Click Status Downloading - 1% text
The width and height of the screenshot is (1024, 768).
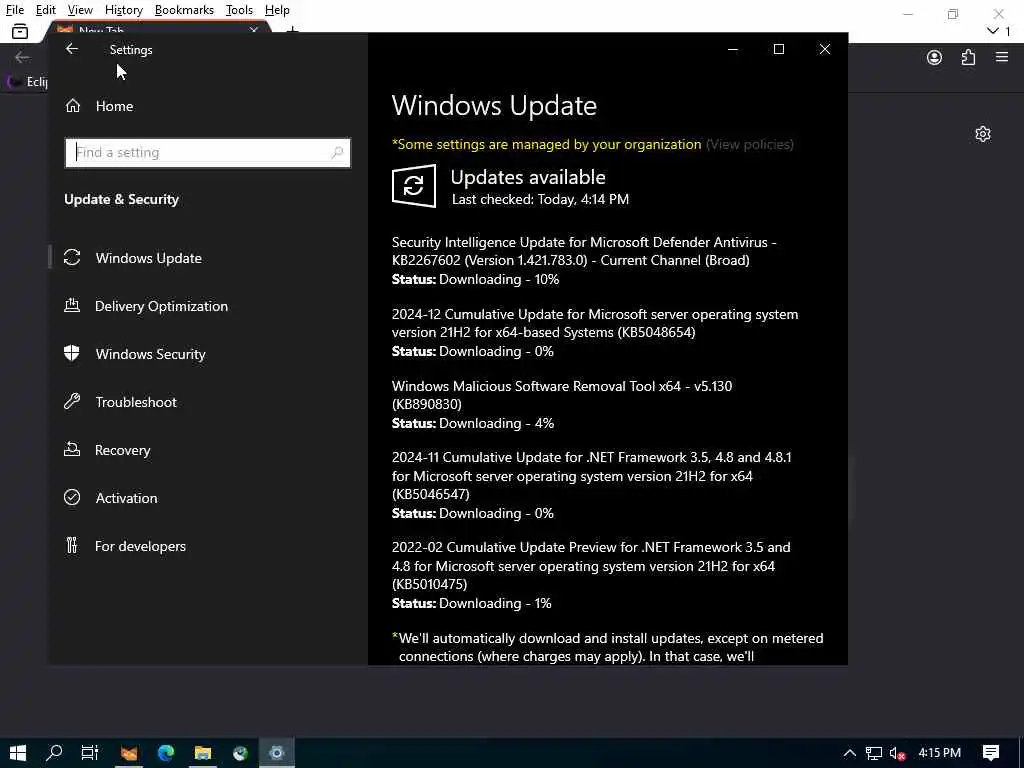tap(472, 603)
